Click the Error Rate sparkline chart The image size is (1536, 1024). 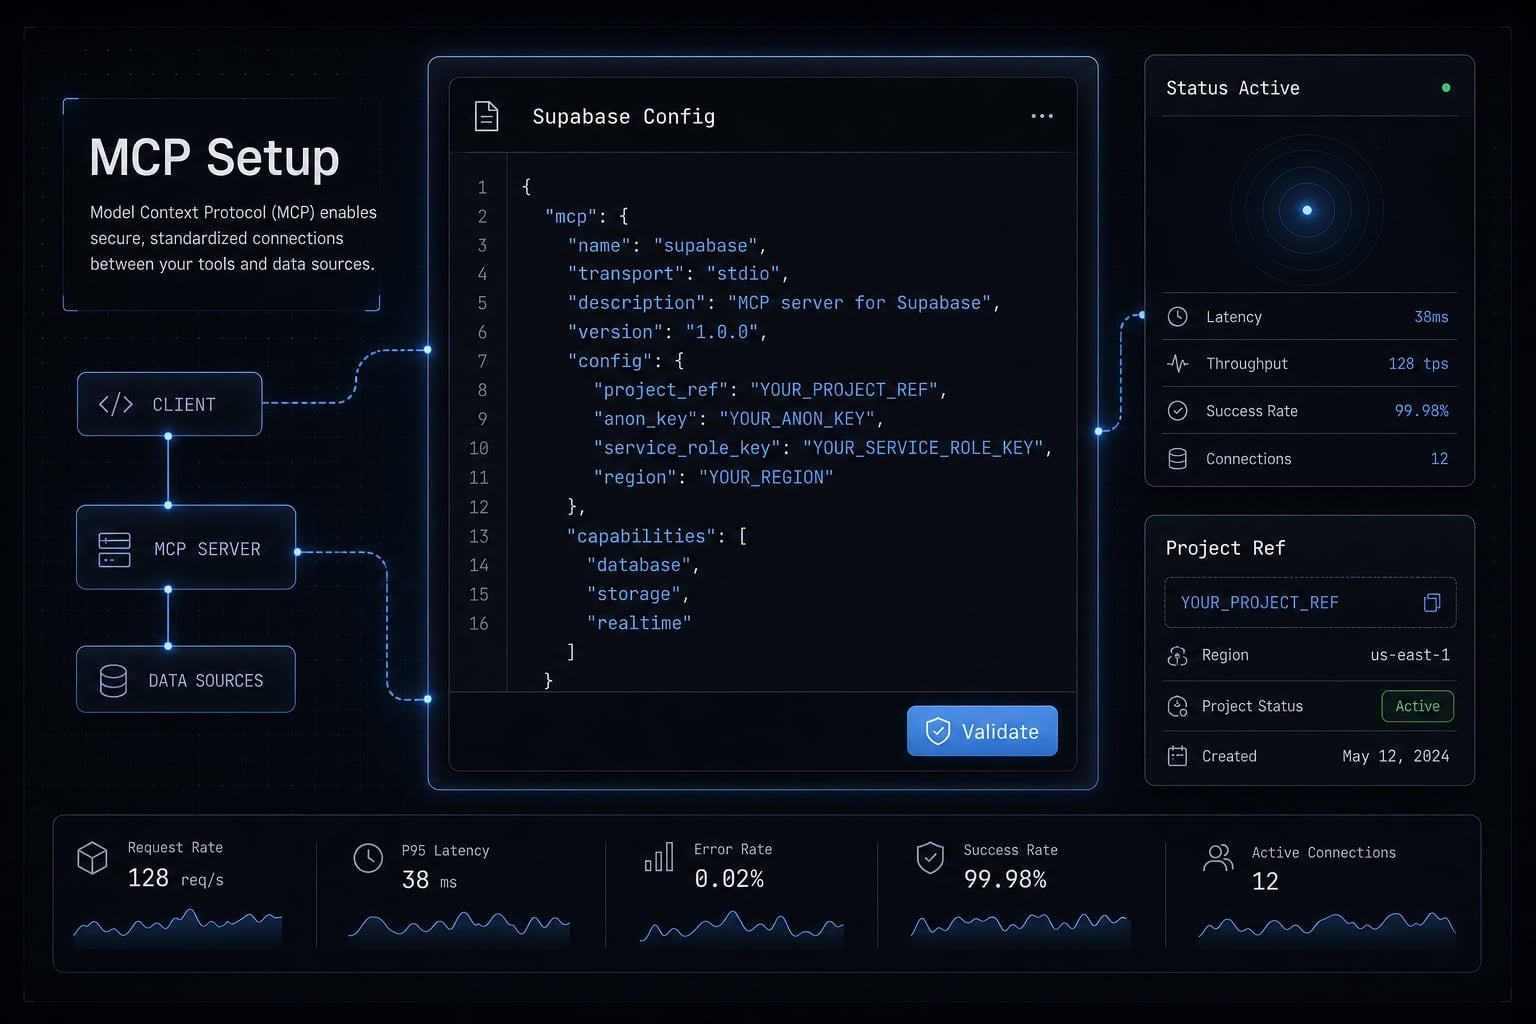741,927
